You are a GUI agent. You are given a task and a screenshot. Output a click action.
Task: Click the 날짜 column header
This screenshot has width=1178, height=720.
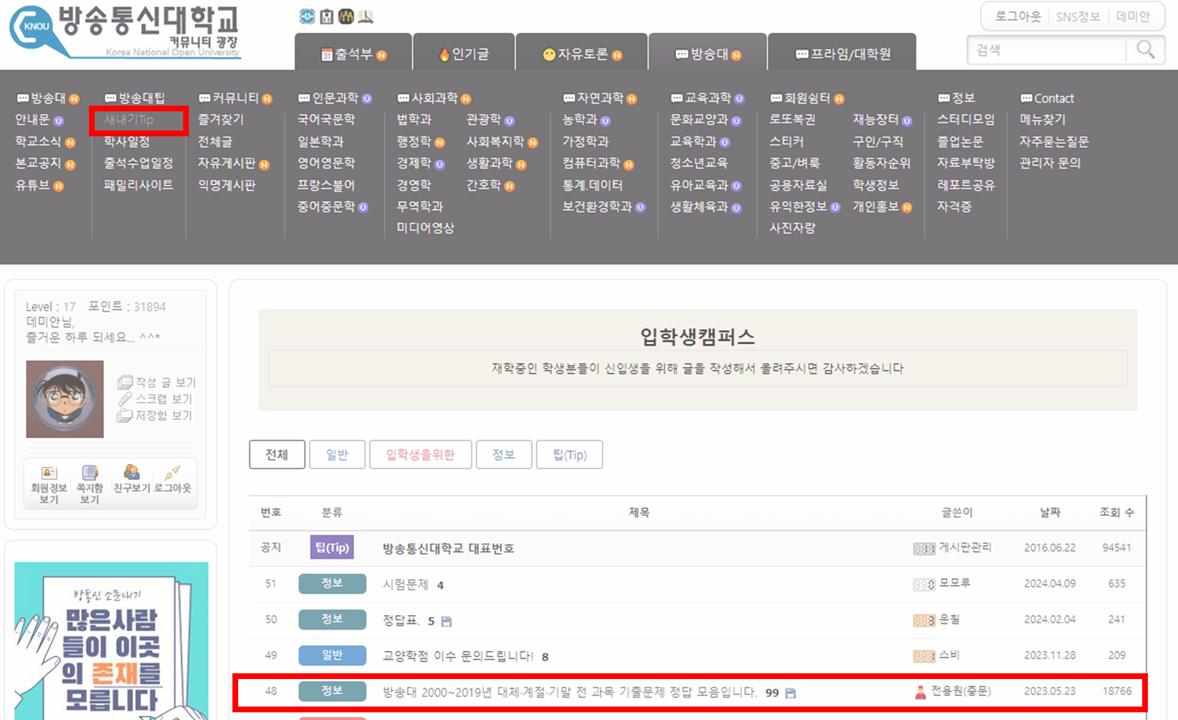(x=1050, y=513)
